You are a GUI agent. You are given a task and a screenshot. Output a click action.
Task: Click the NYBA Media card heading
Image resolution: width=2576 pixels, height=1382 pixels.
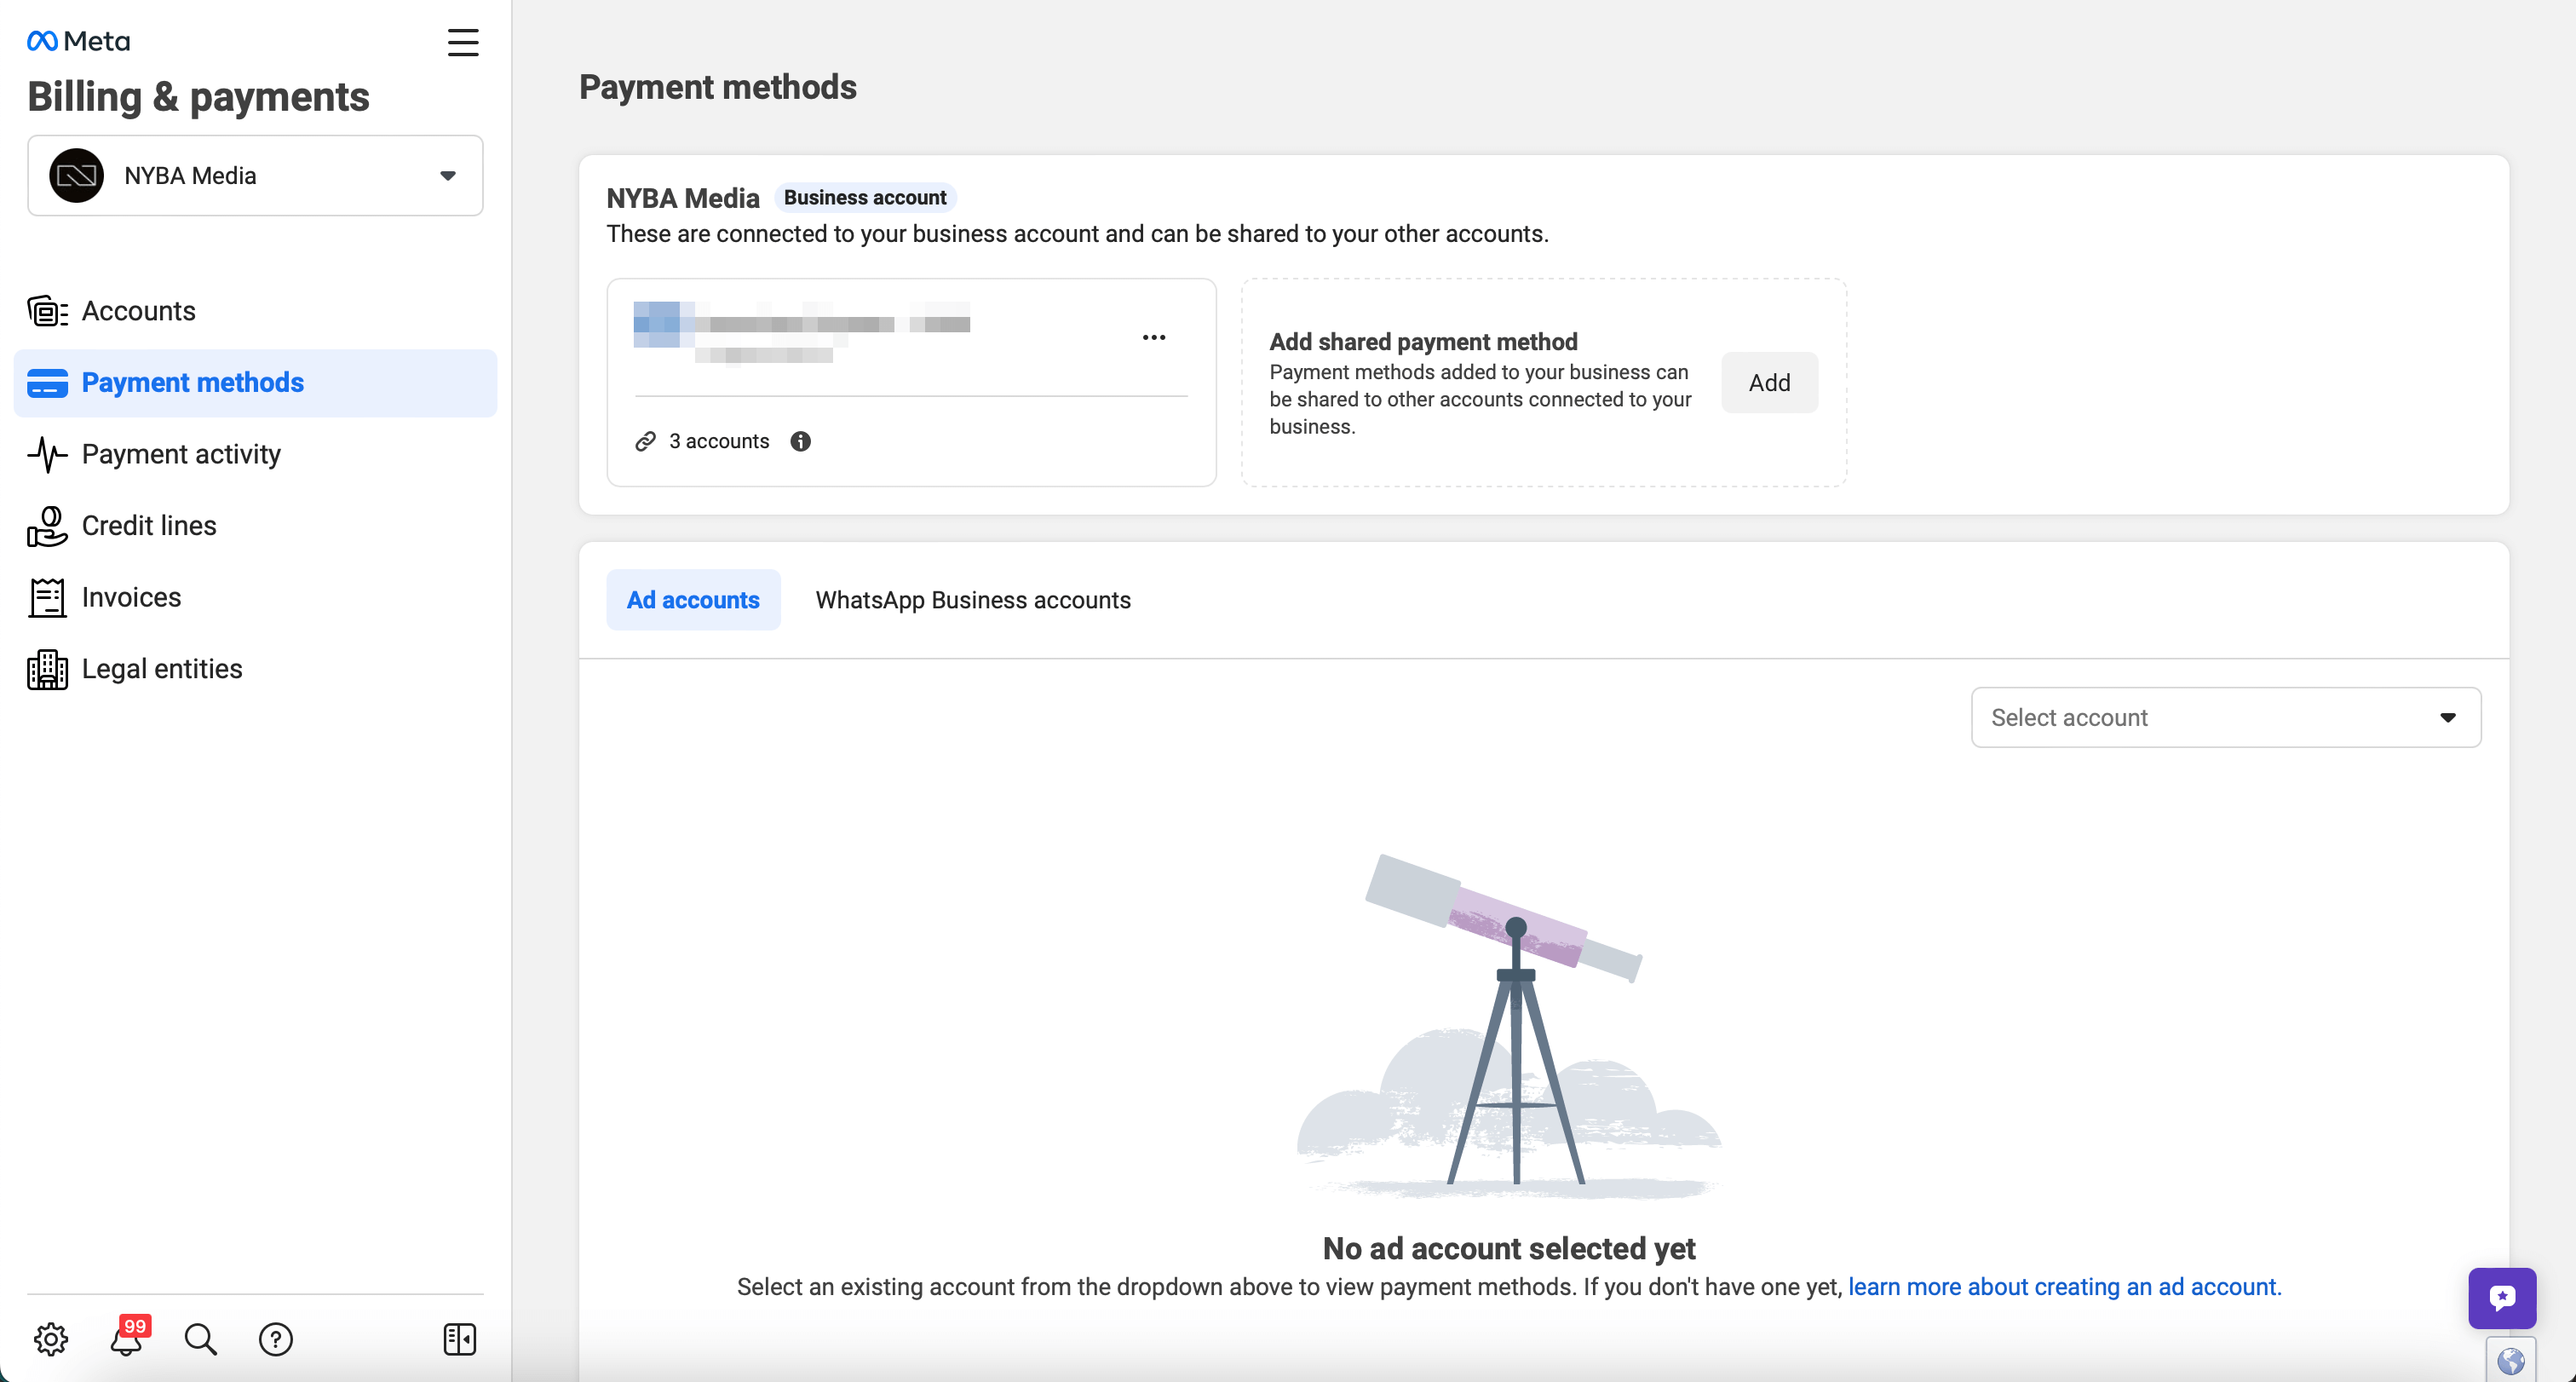tap(683, 198)
